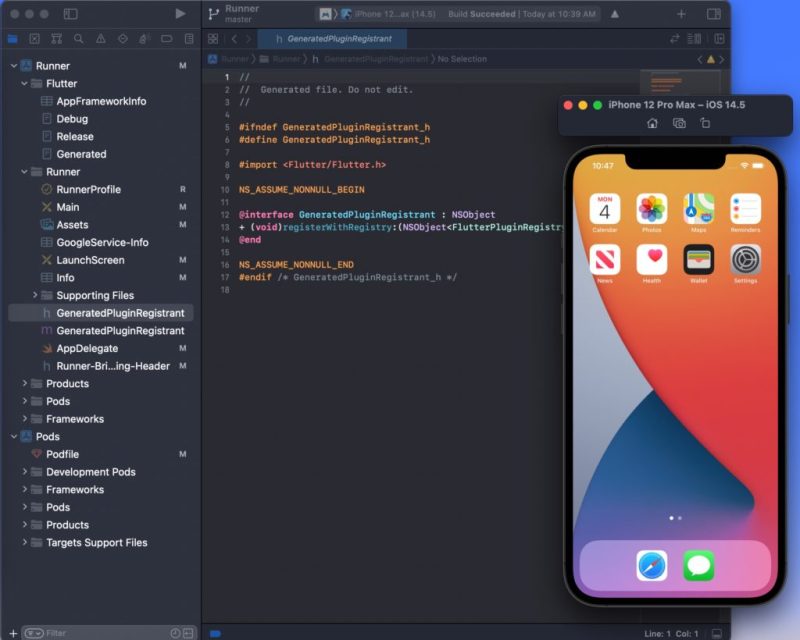The image size is (800, 640).
Task: Open the Test navigator diamond icon
Action: pyautogui.click(x=122, y=39)
